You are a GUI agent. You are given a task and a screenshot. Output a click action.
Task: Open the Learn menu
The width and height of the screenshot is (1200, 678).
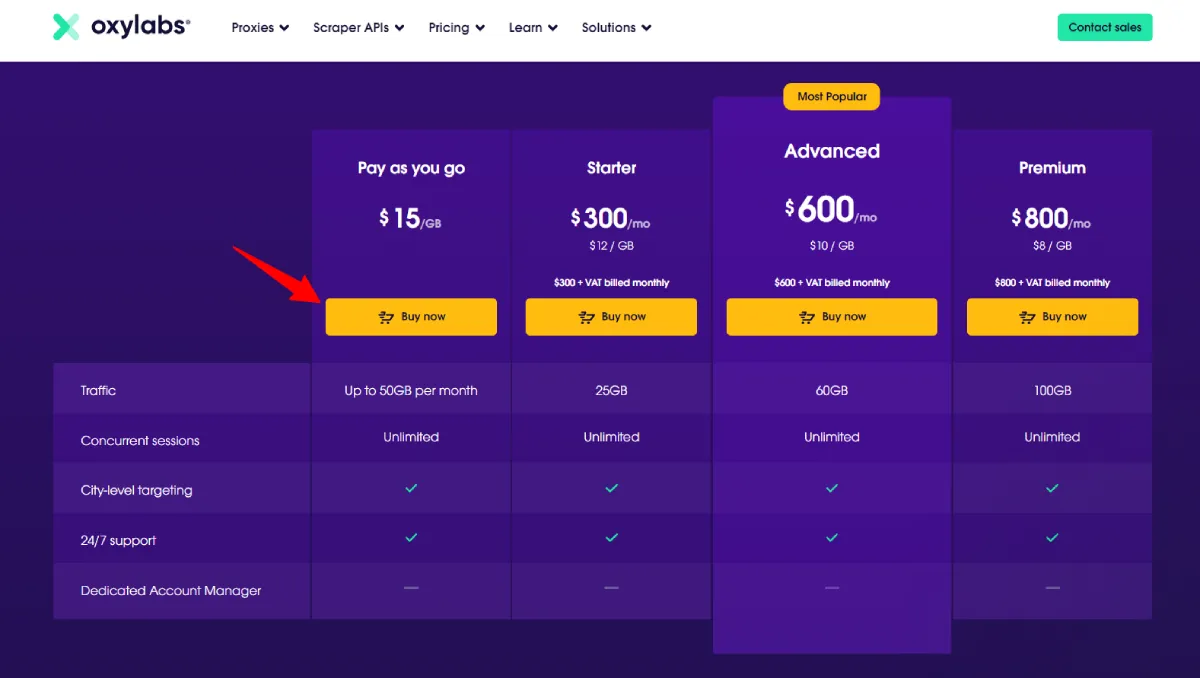[x=533, y=28]
